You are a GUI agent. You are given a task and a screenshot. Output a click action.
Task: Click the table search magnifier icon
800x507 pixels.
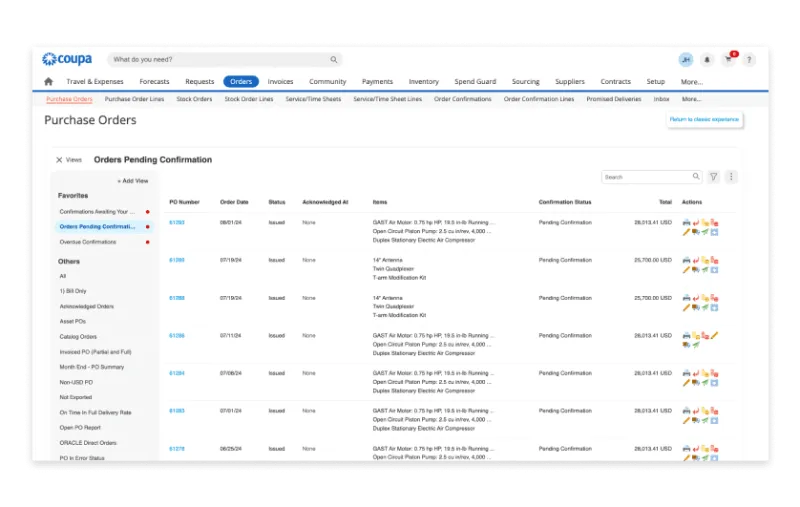696,176
